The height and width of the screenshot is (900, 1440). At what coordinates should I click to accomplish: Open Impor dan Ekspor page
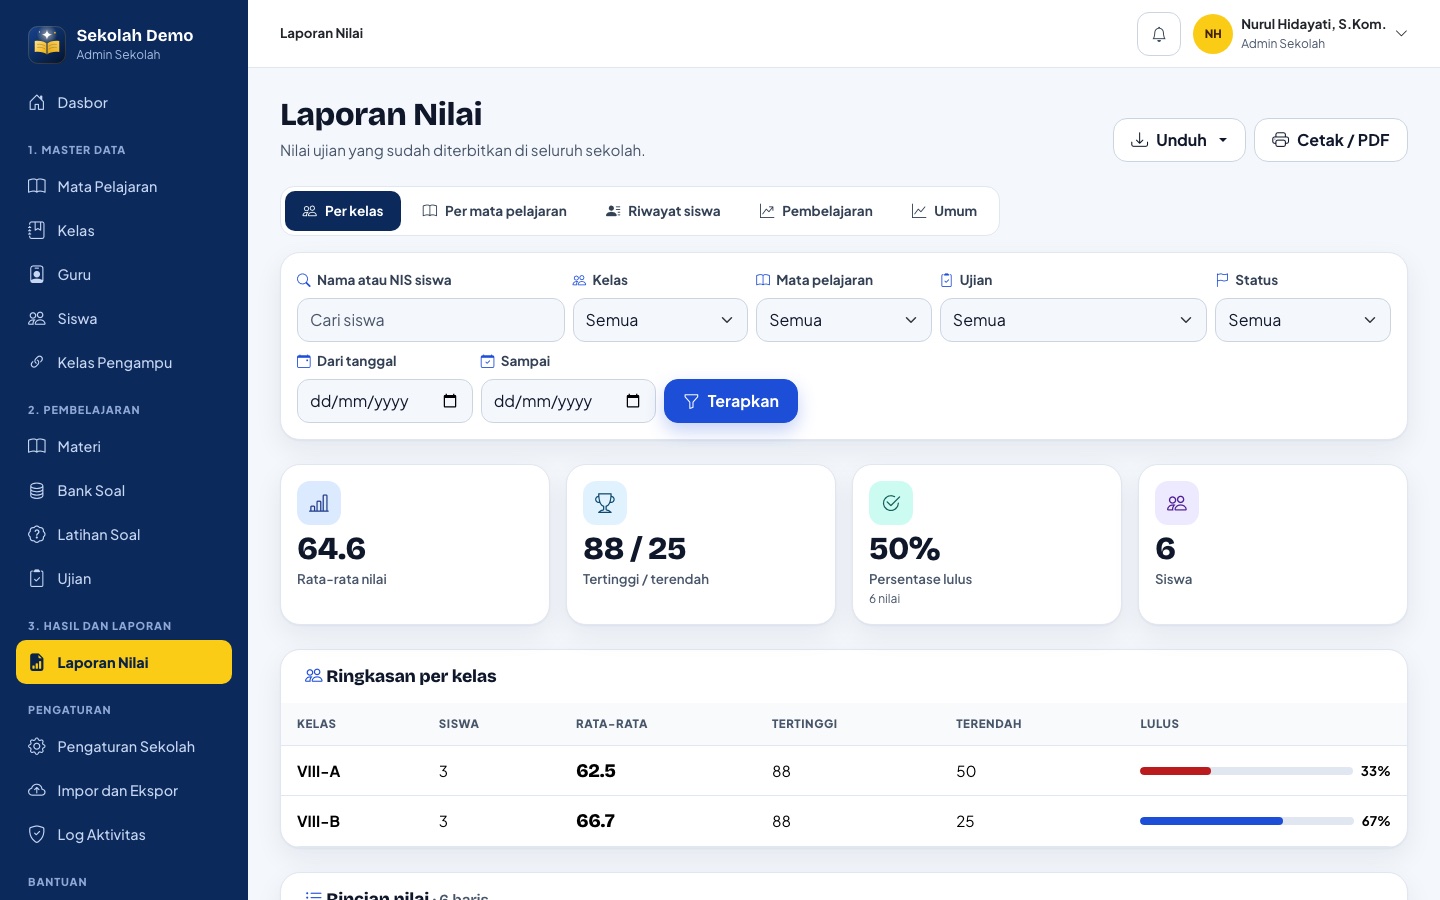coord(124,791)
